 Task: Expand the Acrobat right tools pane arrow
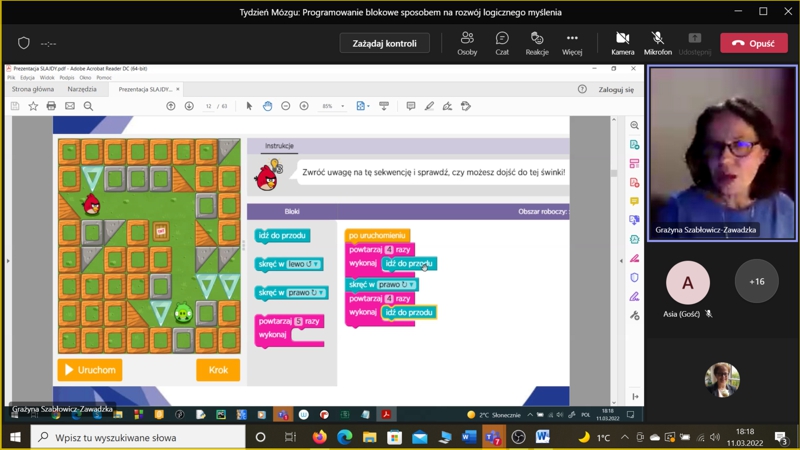click(x=621, y=261)
